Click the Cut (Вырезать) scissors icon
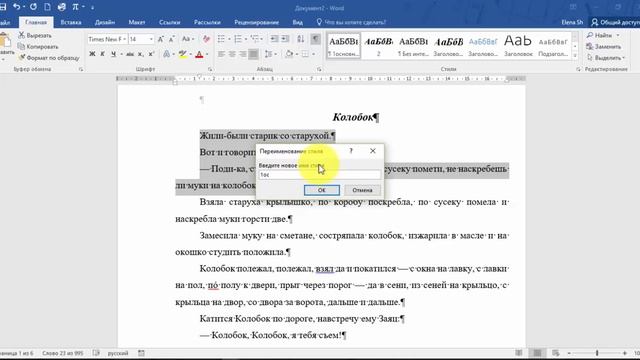Image resolution: width=640 pixels, height=360 pixels. click(22, 36)
